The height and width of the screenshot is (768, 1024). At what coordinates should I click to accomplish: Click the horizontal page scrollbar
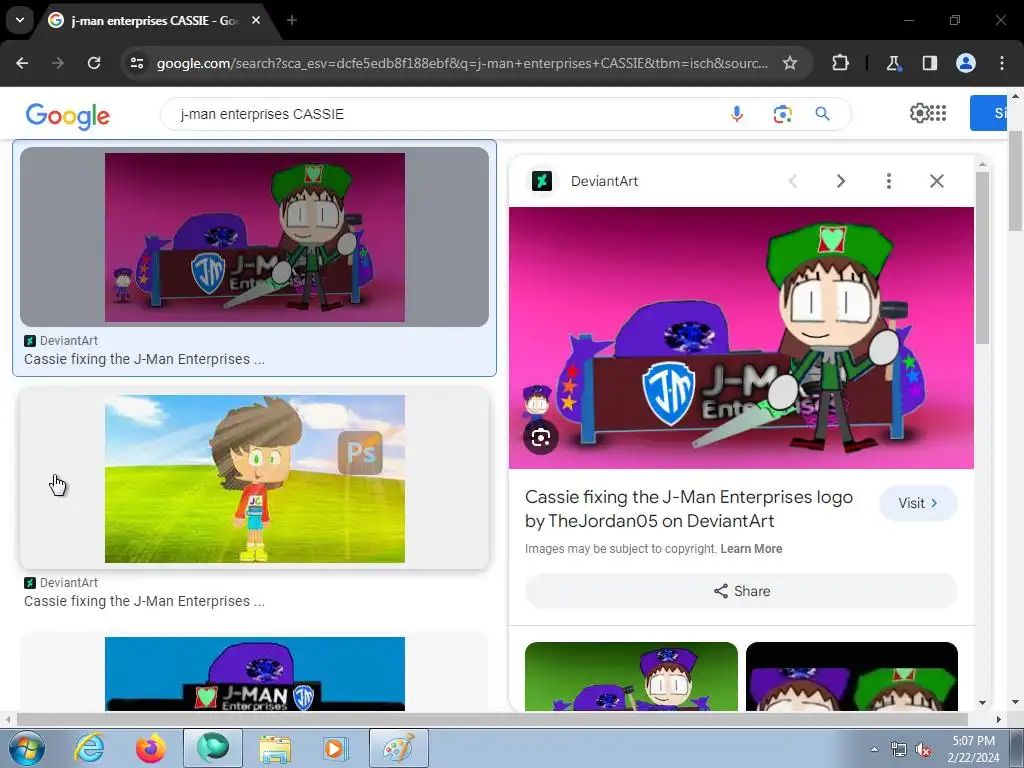pos(492,719)
